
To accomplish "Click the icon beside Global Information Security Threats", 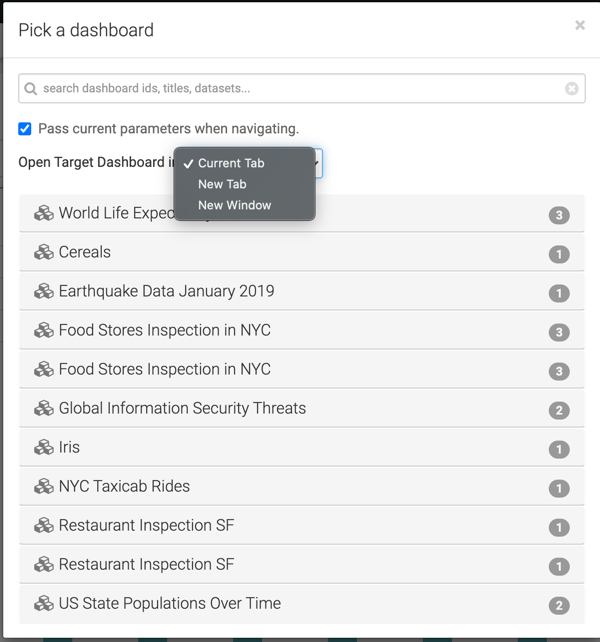I will coord(43,409).
